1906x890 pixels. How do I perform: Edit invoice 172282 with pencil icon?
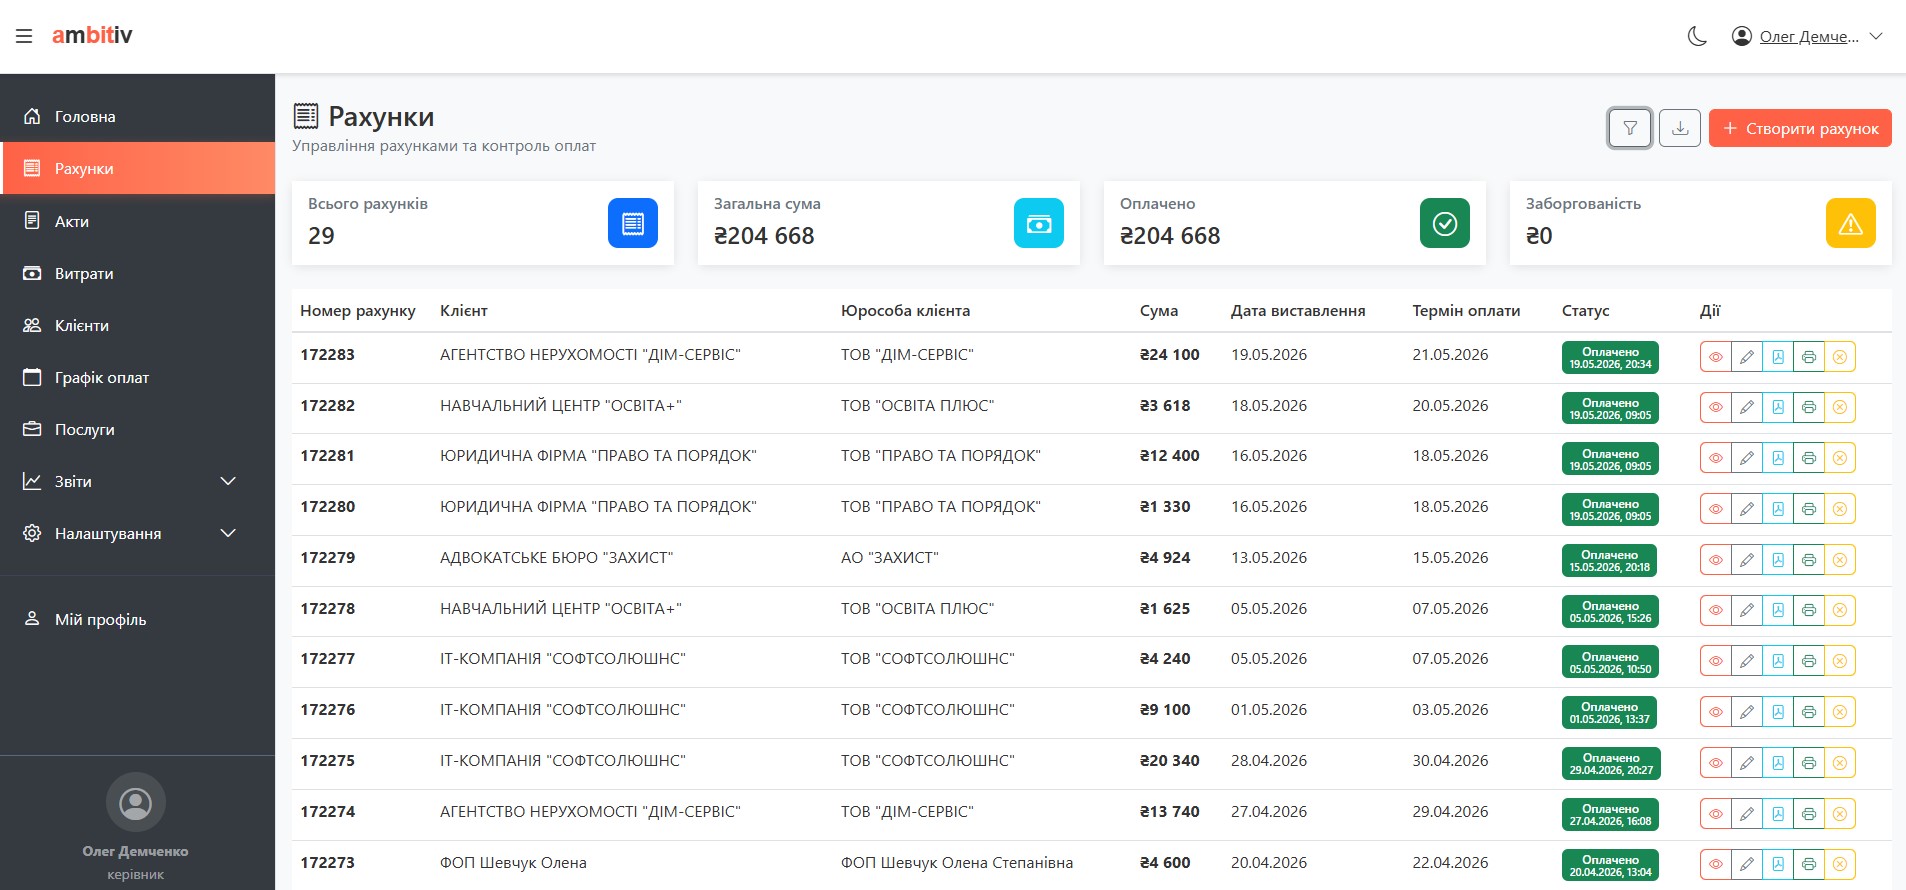pyautogui.click(x=1747, y=407)
